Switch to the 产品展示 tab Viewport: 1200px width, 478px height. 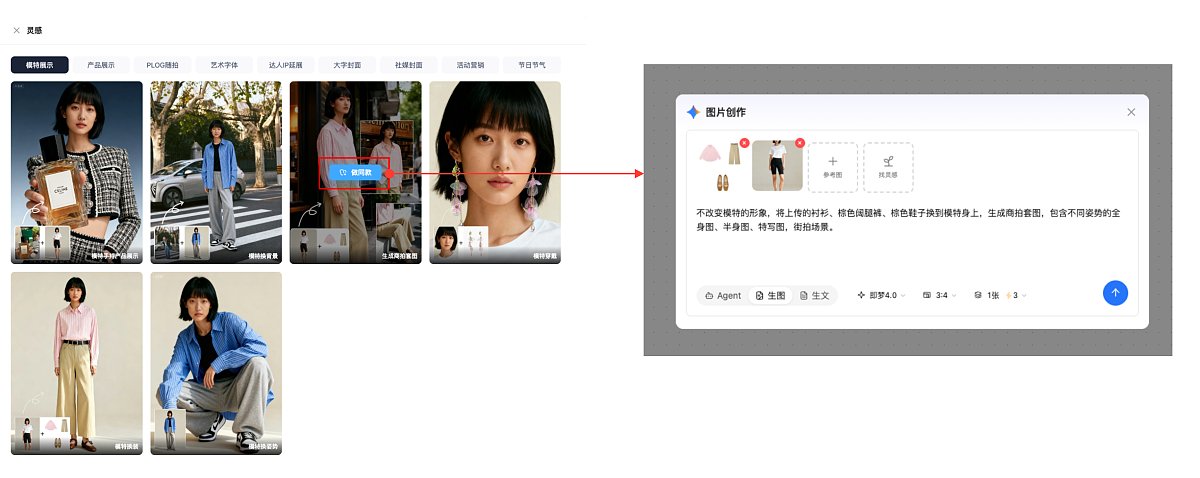101,65
